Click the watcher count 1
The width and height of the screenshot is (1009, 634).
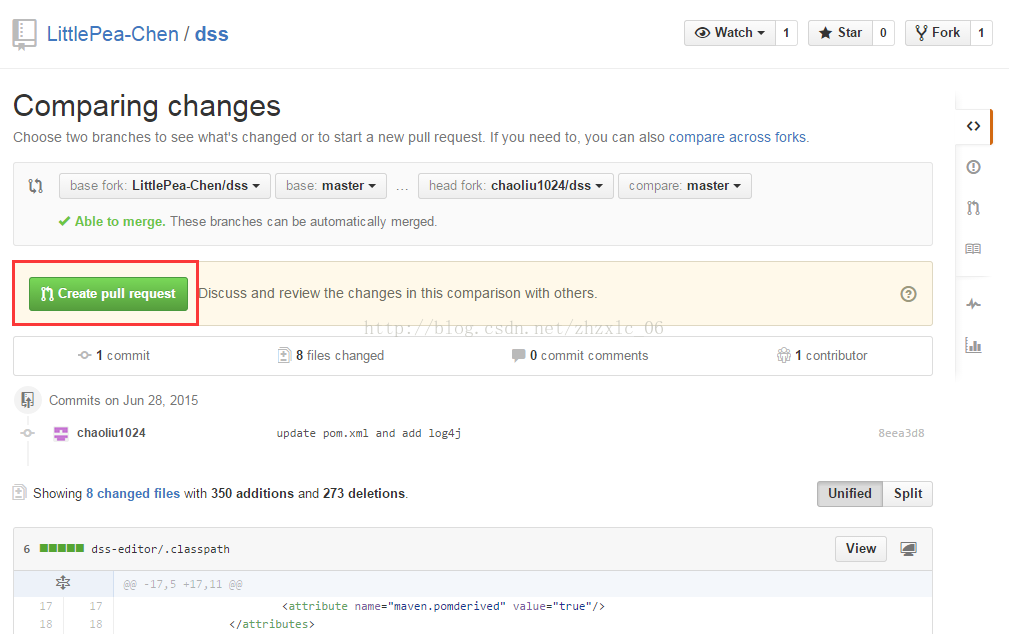(786, 33)
